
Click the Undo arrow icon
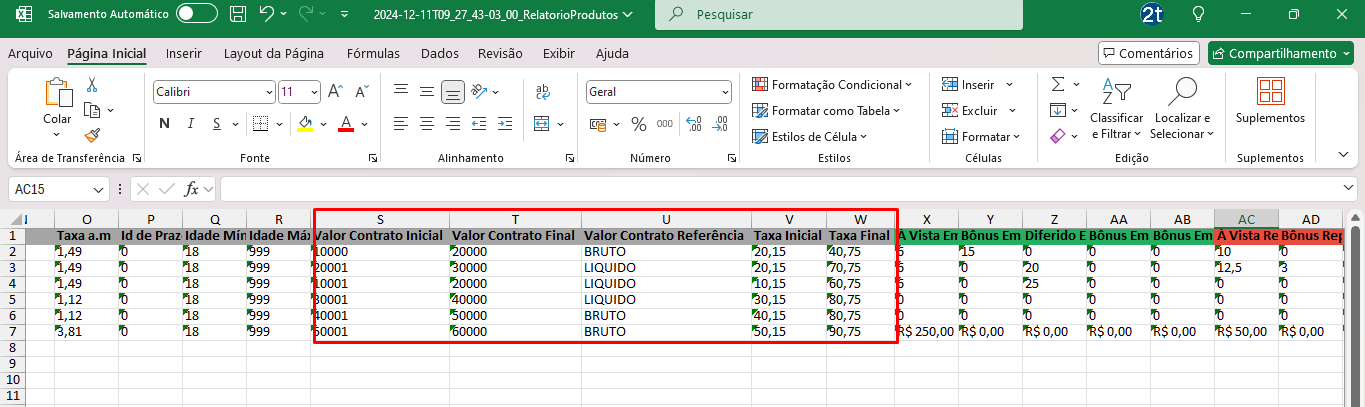click(266, 15)
